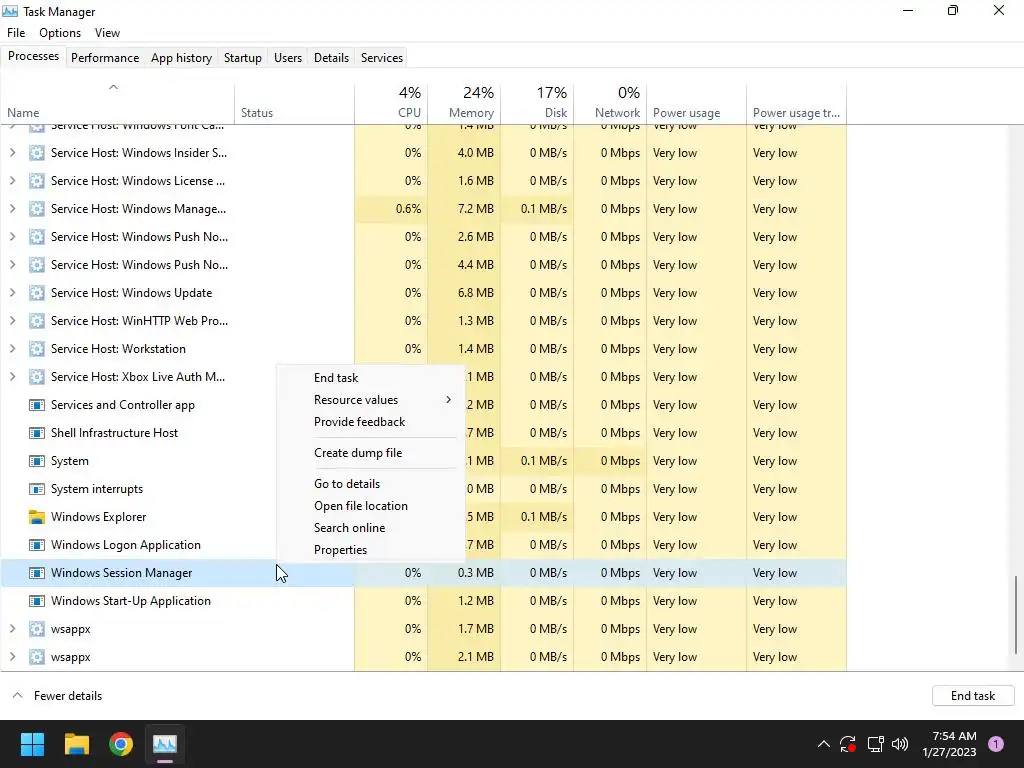Click the Service Host: Xbox Live Auth gear icon
Screen dimensions: 1024x768
click(x=37, y=377)
